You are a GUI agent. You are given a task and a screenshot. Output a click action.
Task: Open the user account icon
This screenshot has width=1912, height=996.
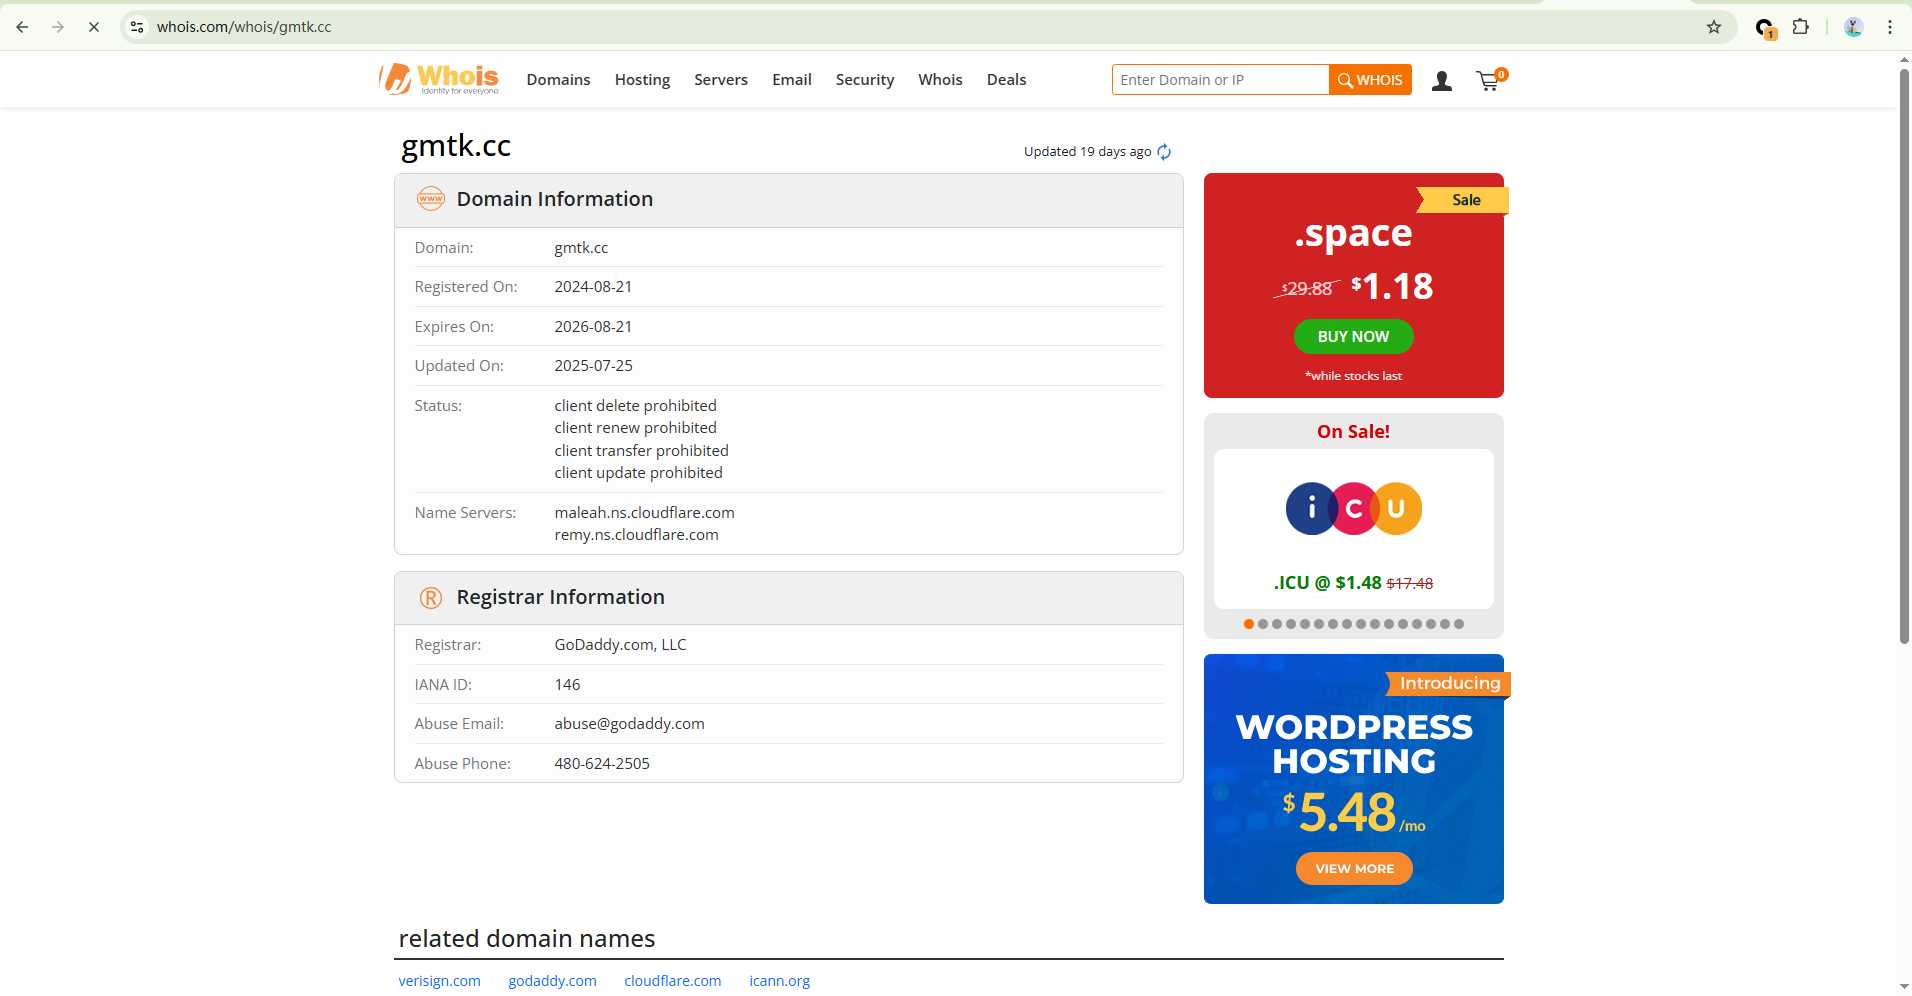(x=1441, y=81)
